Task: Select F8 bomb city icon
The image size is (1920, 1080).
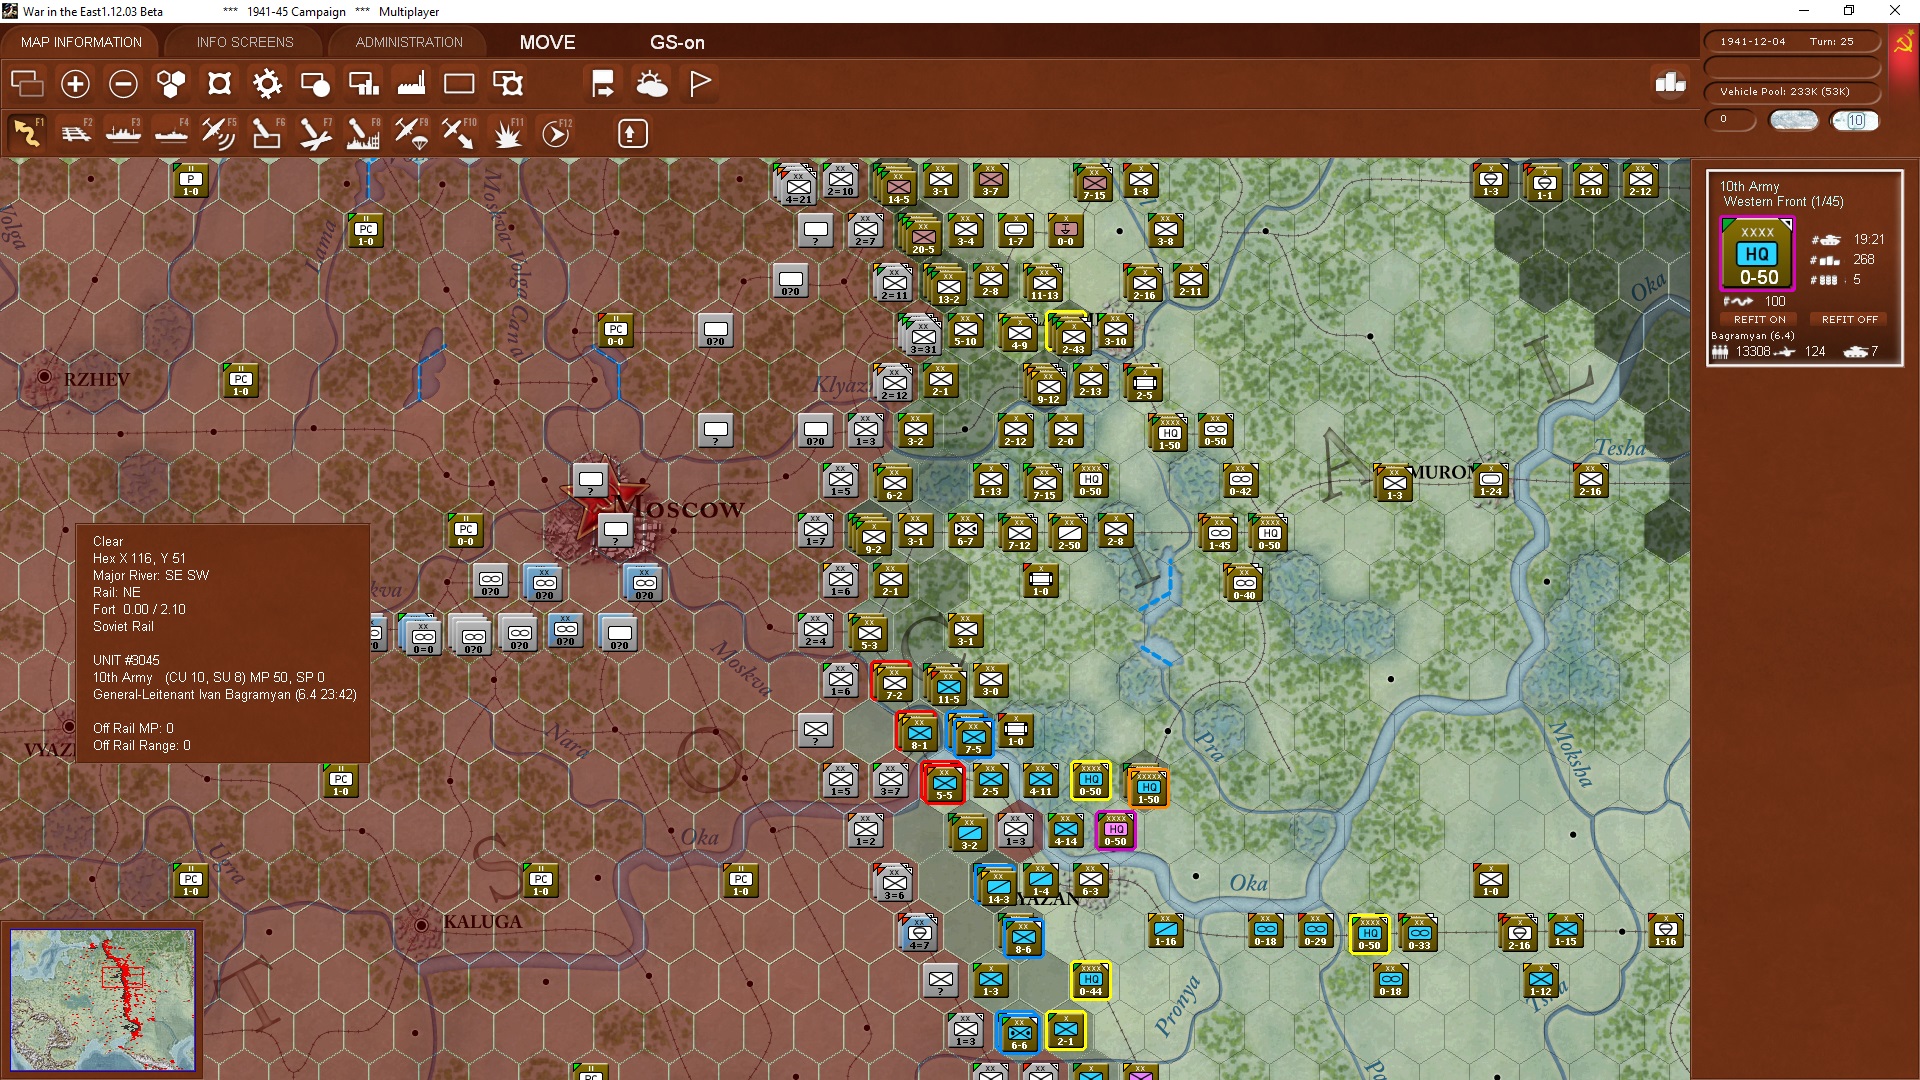Action: (x=363, y=133)
